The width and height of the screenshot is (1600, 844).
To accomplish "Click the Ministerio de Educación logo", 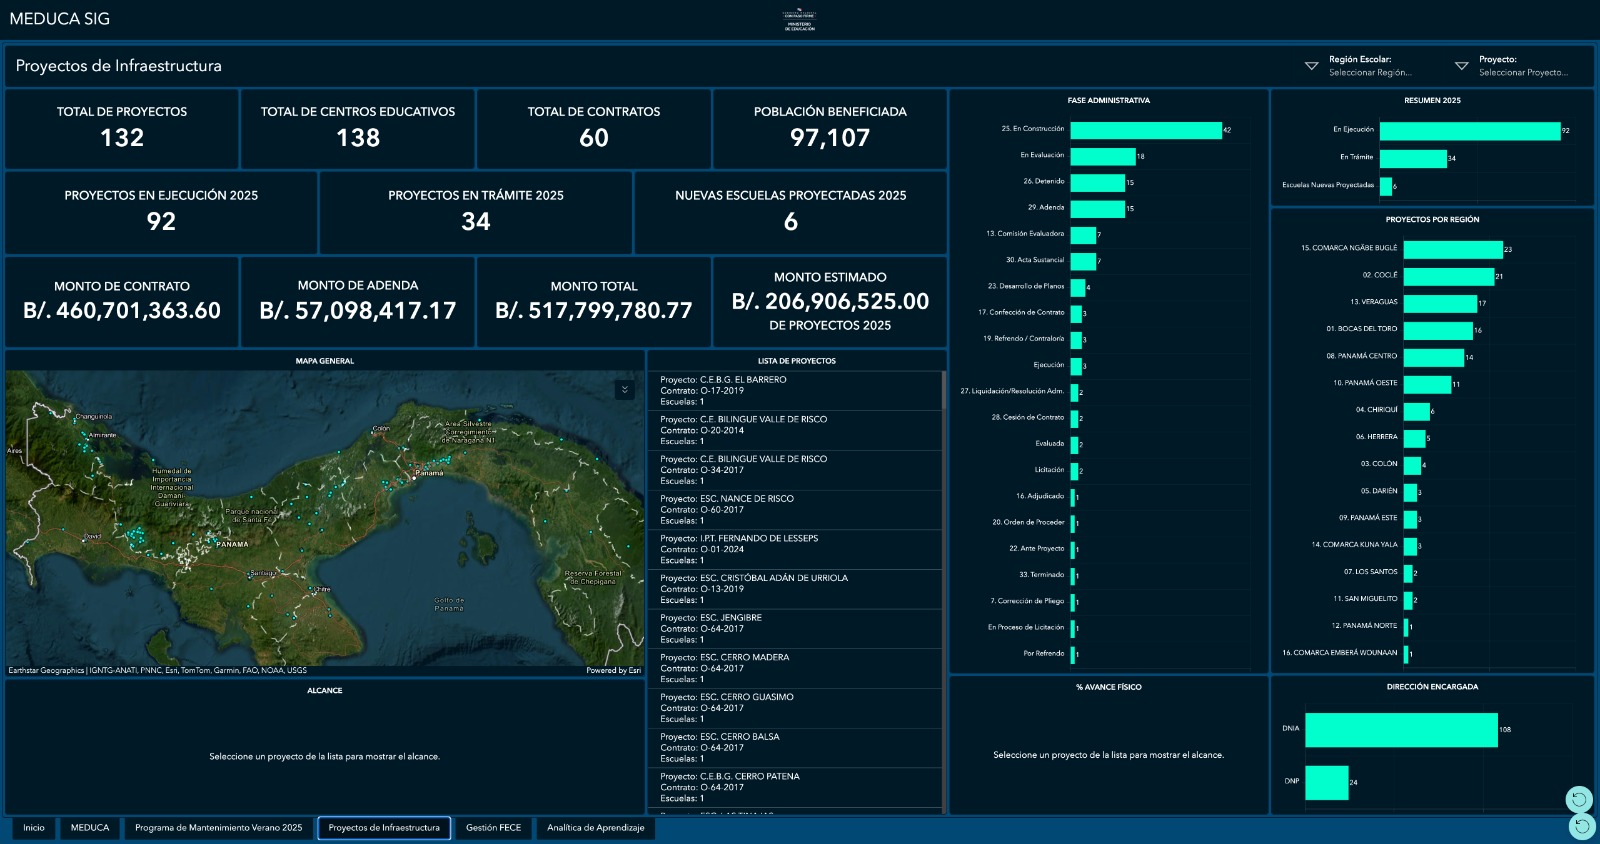I will (799, 20).
